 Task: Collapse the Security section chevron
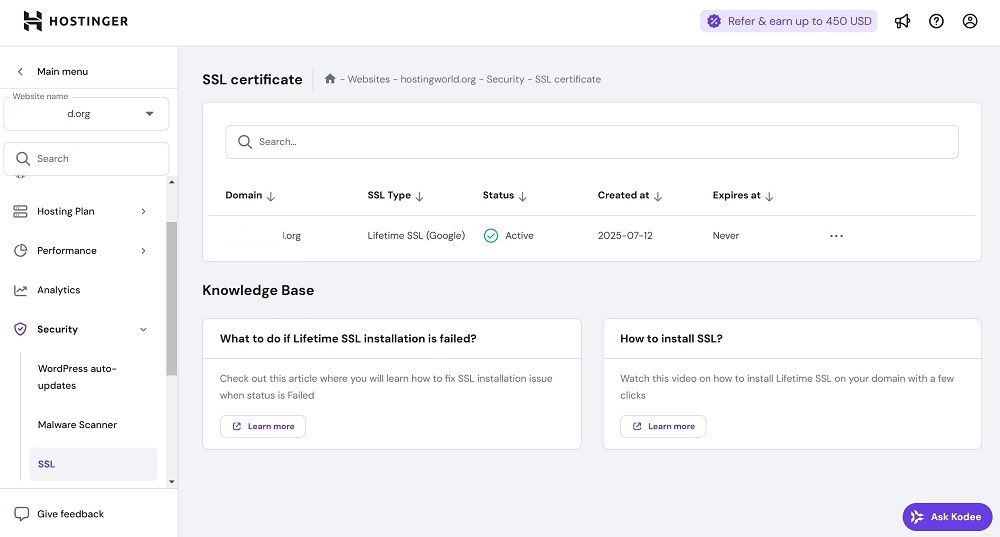[x=143, y=330]
